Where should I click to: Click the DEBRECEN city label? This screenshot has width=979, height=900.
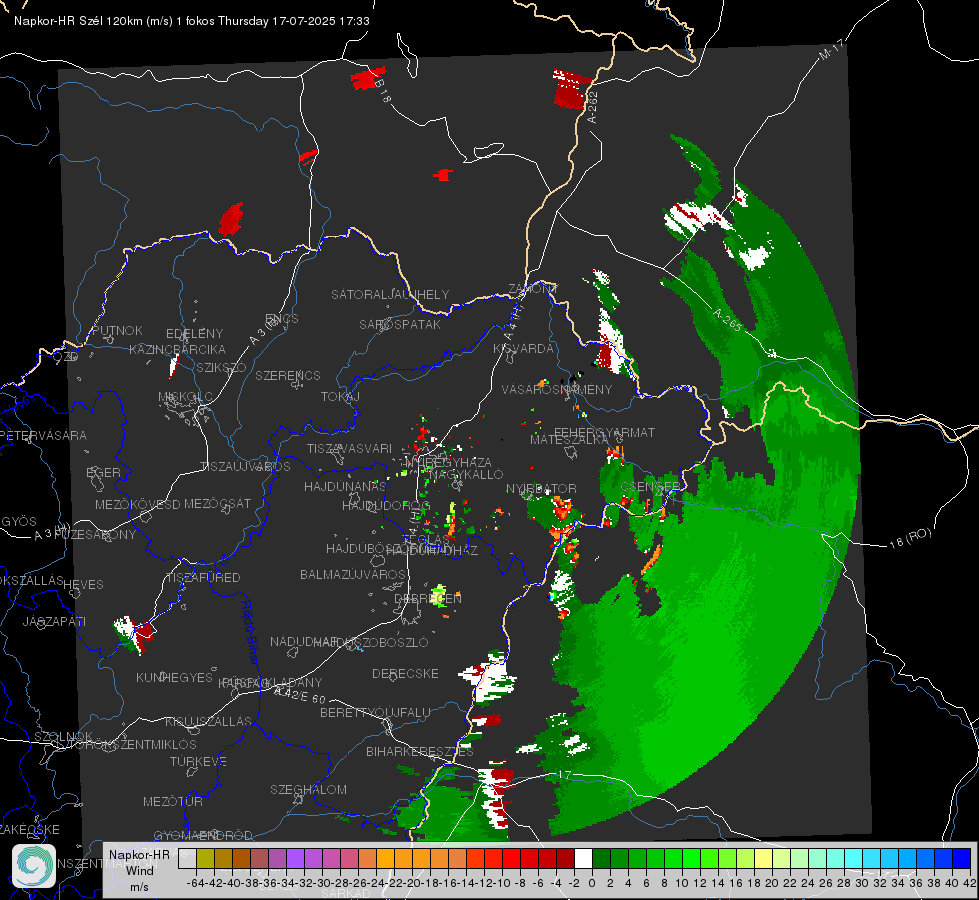tap(428, 598)
